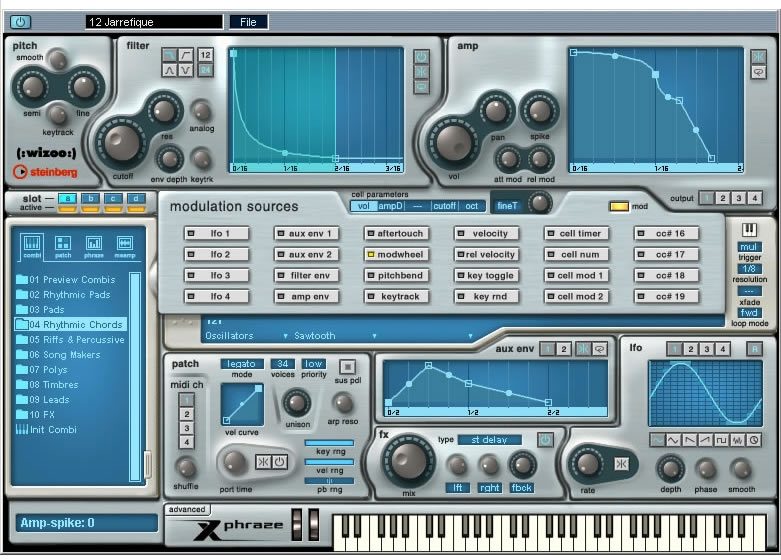The image size is (781, 560).
Task: Open the fwd loop mode selector
Action: (x=749, y=313)
